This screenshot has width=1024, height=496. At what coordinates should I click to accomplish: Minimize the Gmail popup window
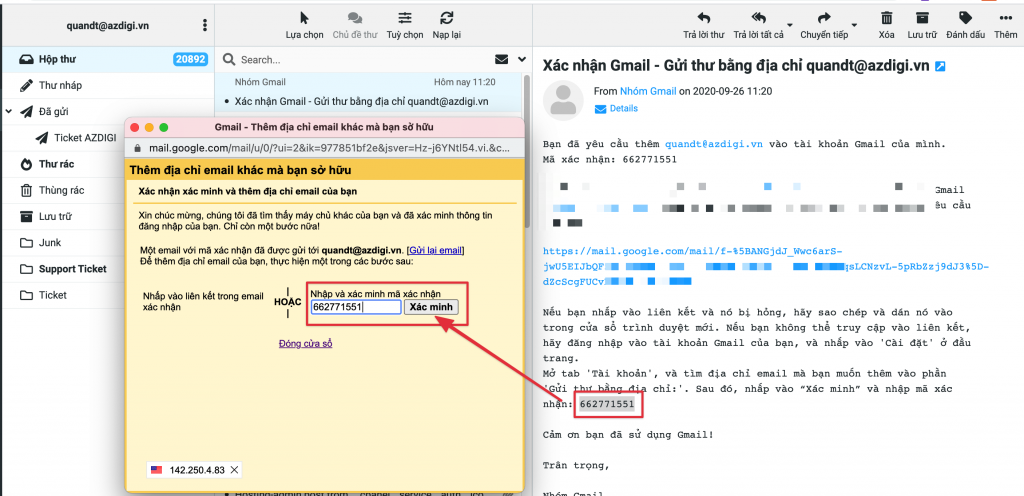click(x=150, y=127)
